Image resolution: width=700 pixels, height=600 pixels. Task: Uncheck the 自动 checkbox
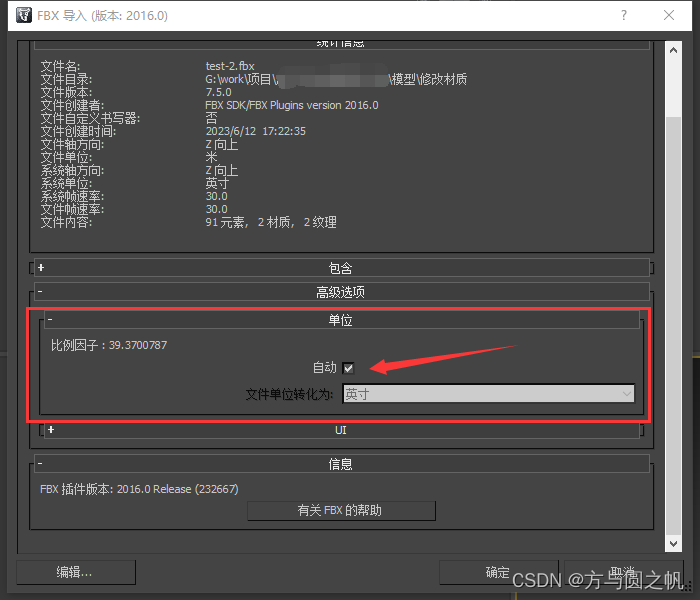(x=348, y=368)
